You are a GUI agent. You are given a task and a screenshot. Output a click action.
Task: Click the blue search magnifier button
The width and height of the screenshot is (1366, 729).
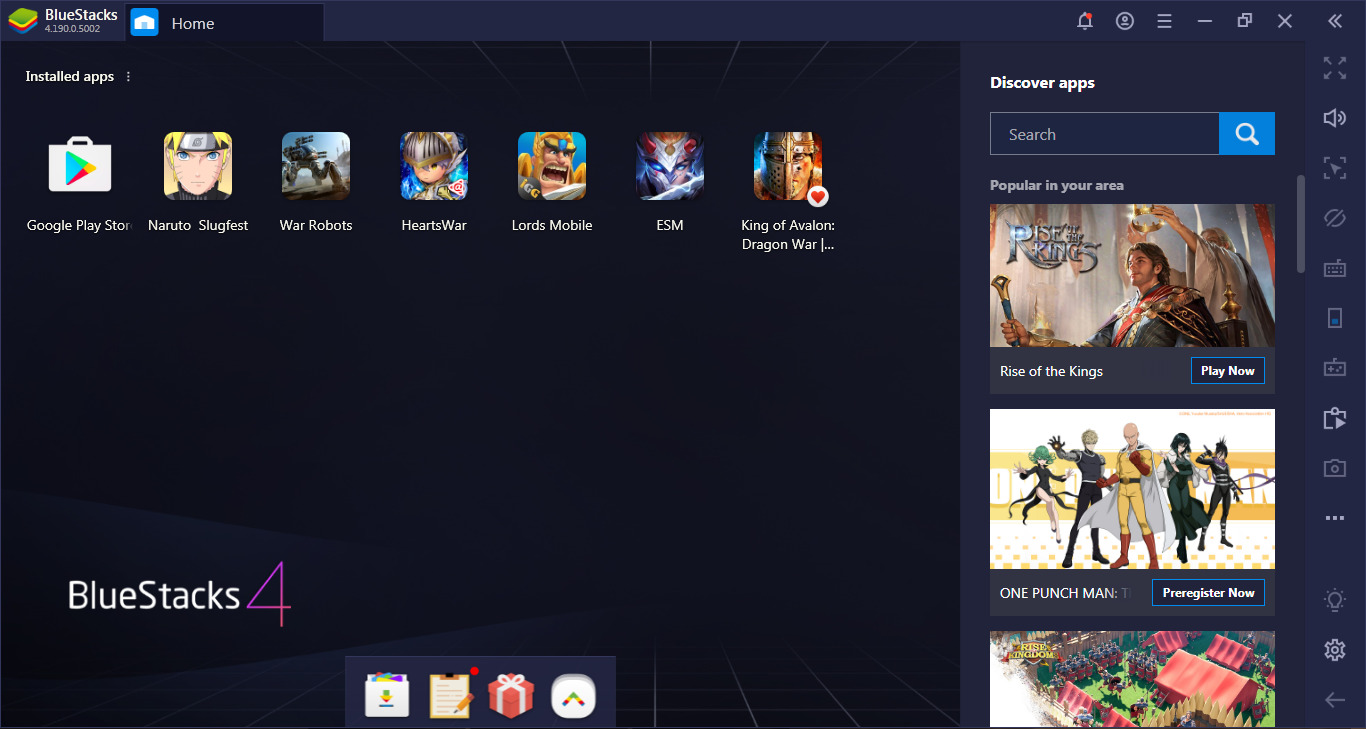pos(1247,134)
